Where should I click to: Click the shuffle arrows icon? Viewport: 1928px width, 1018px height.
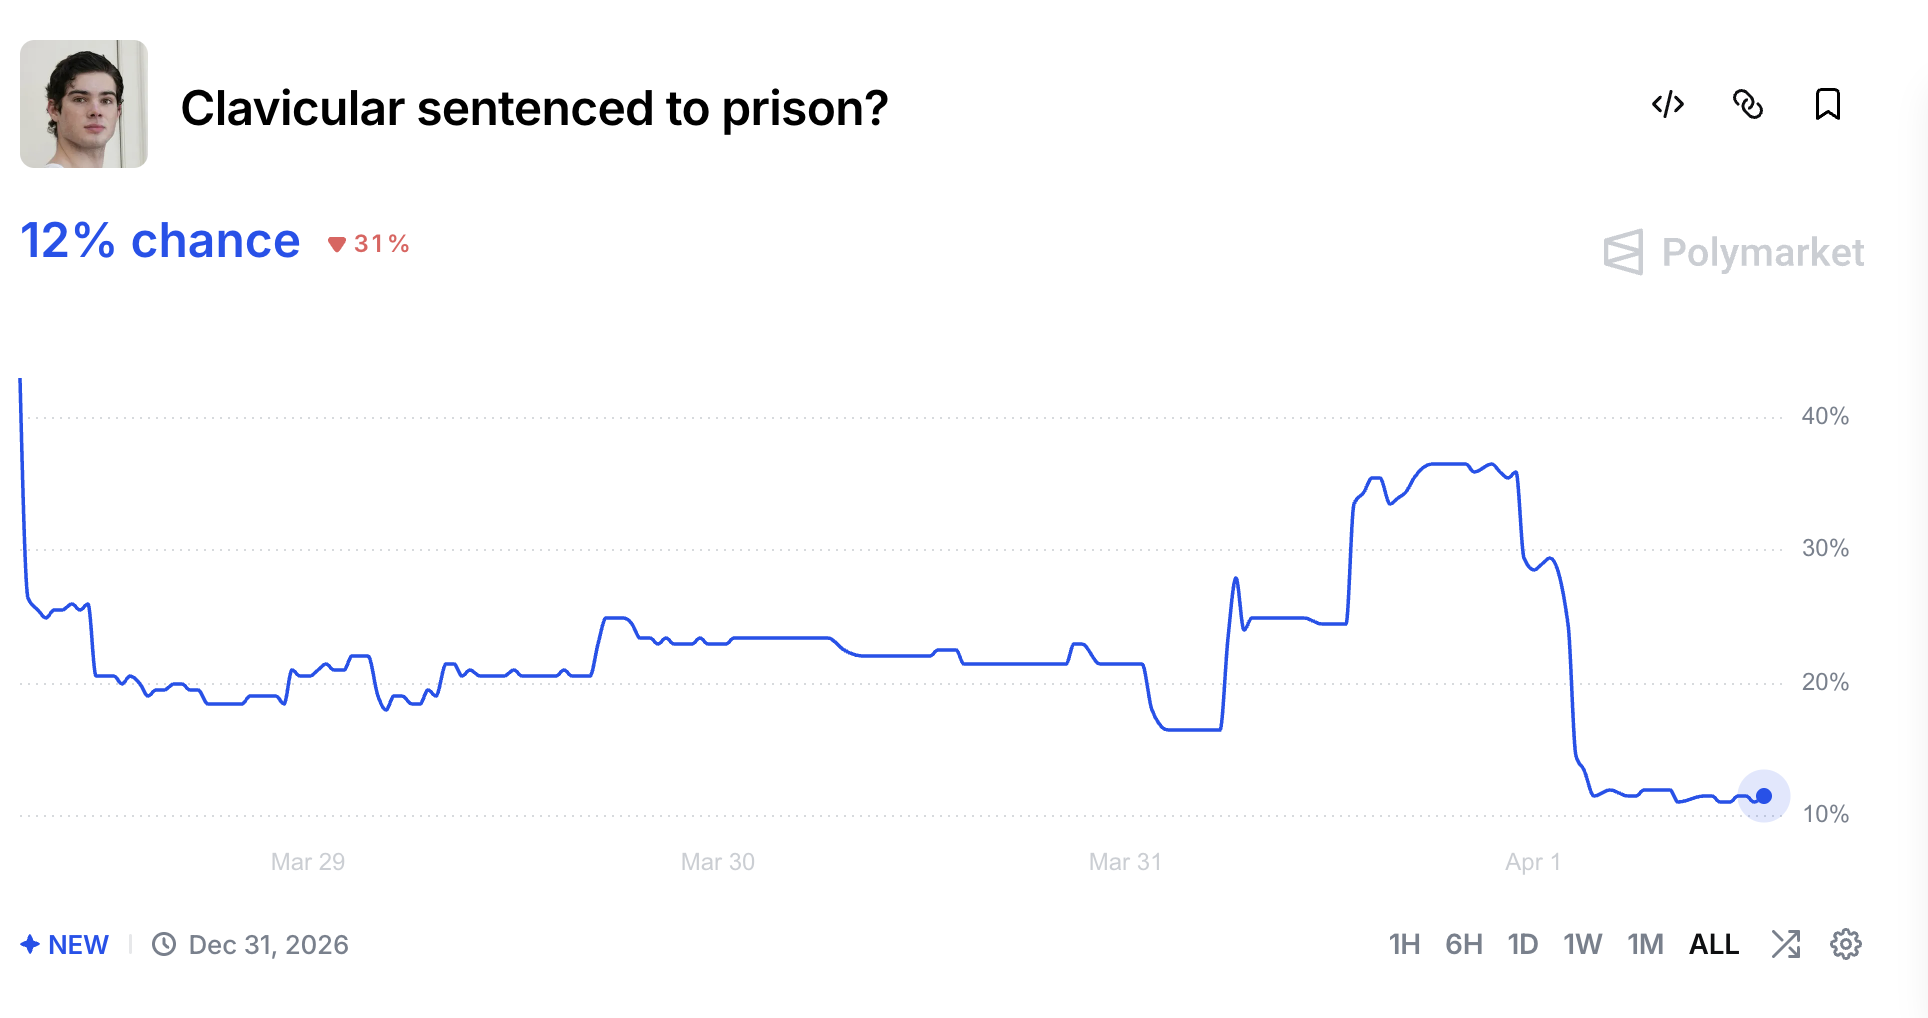coord(1786,944)
